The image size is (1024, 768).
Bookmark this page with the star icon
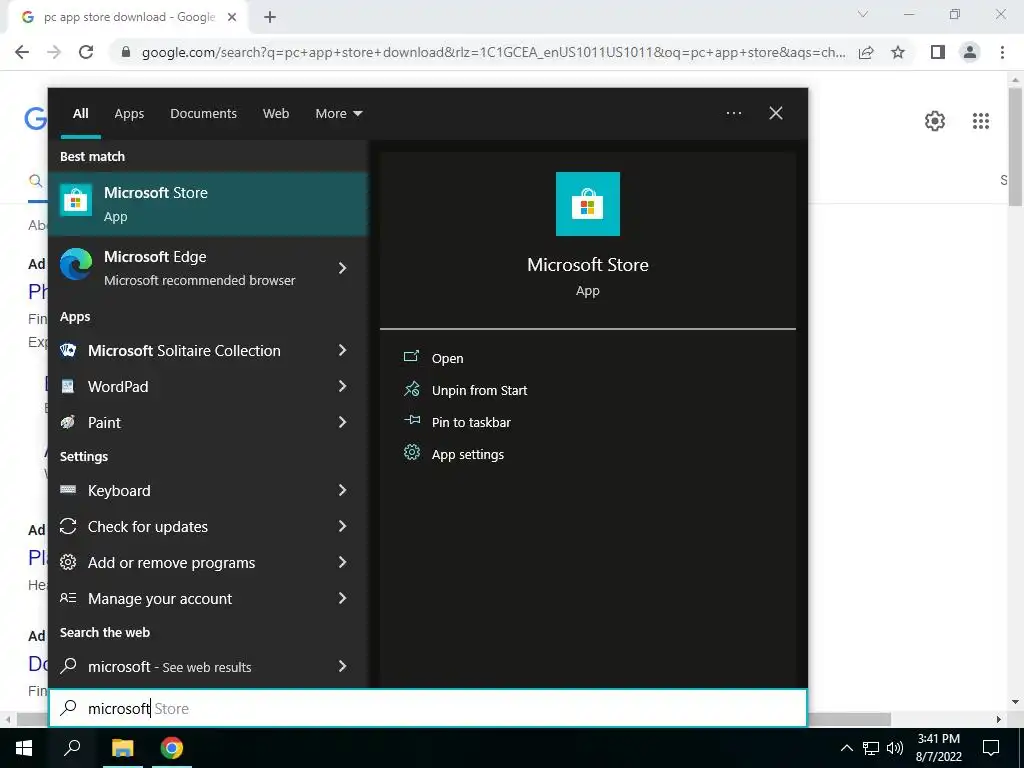[x=898, y=52]
